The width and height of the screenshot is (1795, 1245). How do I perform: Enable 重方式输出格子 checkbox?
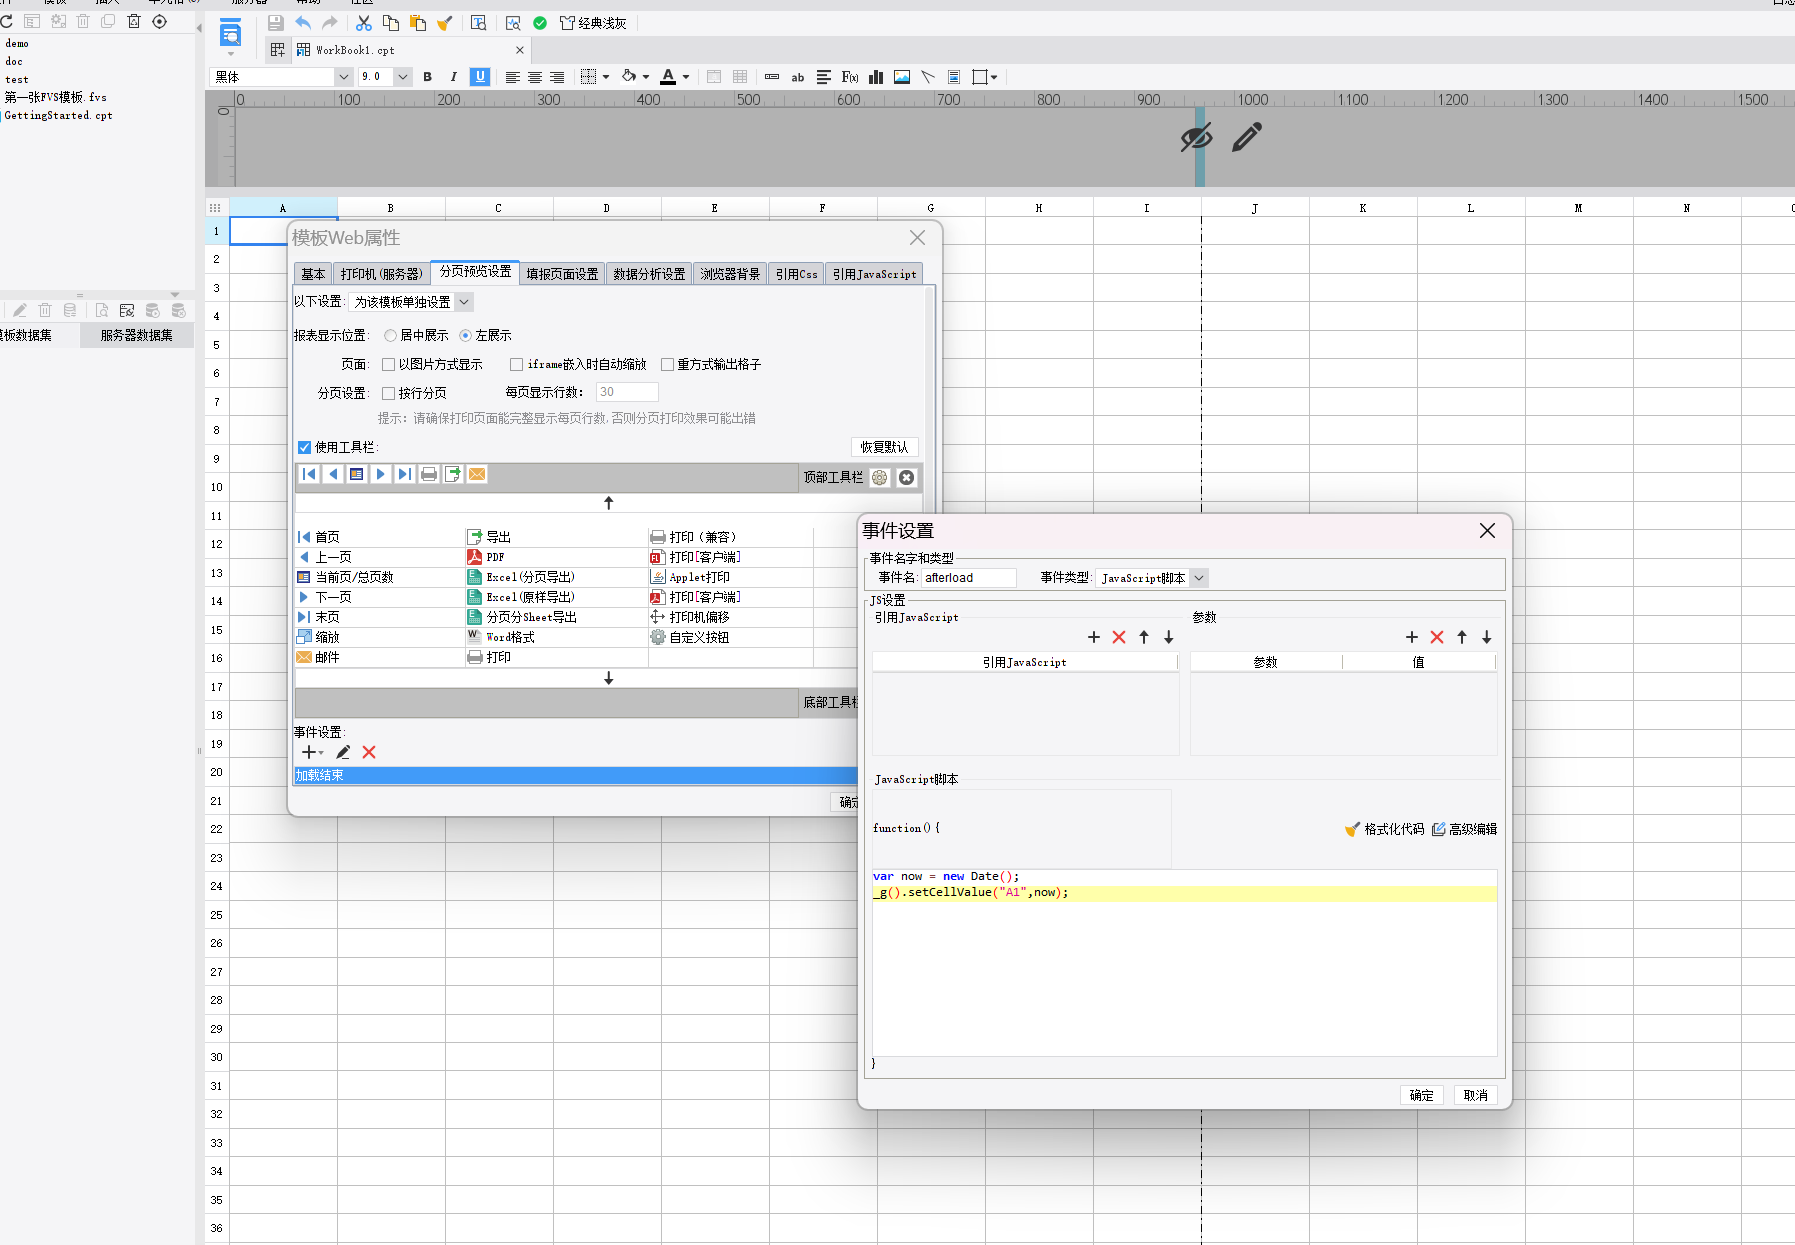(667, 365)
